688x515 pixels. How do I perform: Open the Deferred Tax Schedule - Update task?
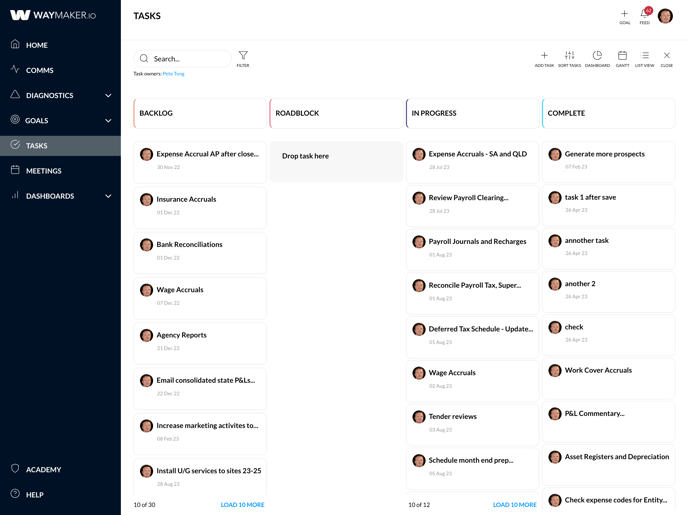473,337
